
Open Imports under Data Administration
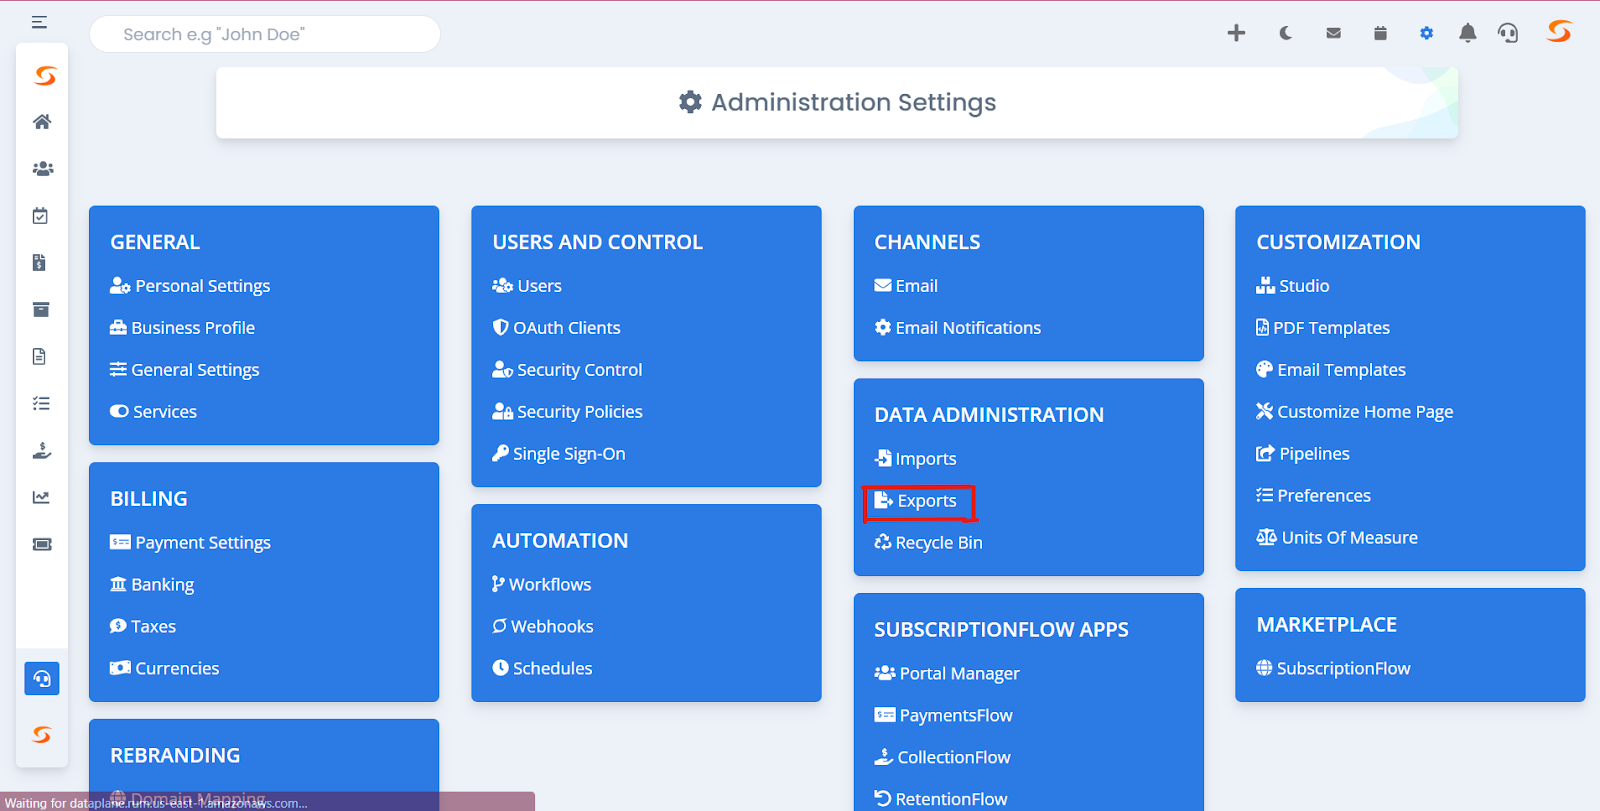point(916,459)
